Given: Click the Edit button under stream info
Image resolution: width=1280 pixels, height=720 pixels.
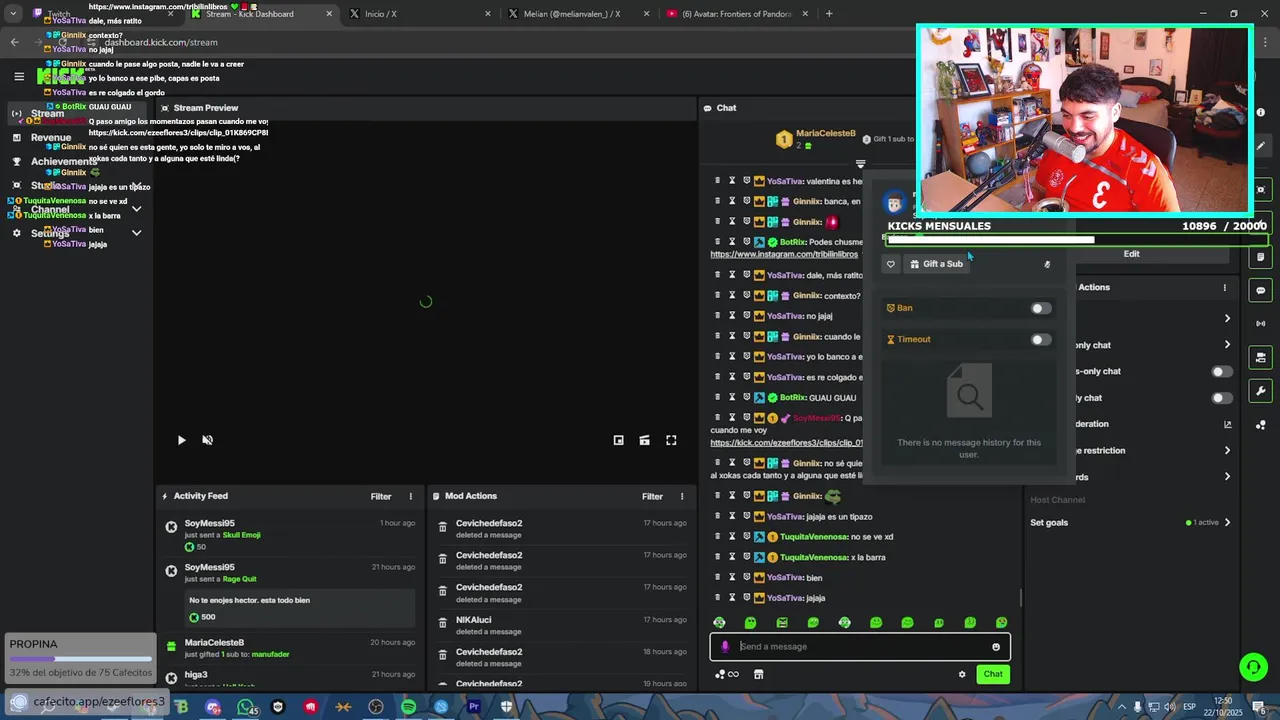Looking at the screenshot, I should point(1131,254).
